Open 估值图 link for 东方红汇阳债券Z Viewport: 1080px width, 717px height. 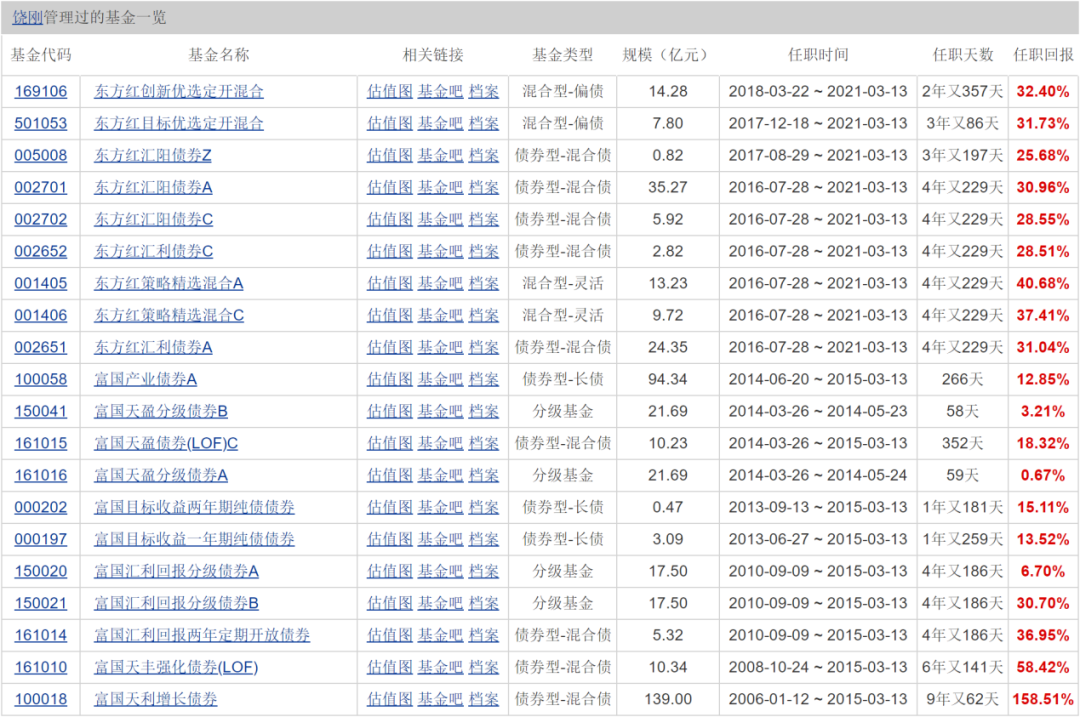pos(389,155)
